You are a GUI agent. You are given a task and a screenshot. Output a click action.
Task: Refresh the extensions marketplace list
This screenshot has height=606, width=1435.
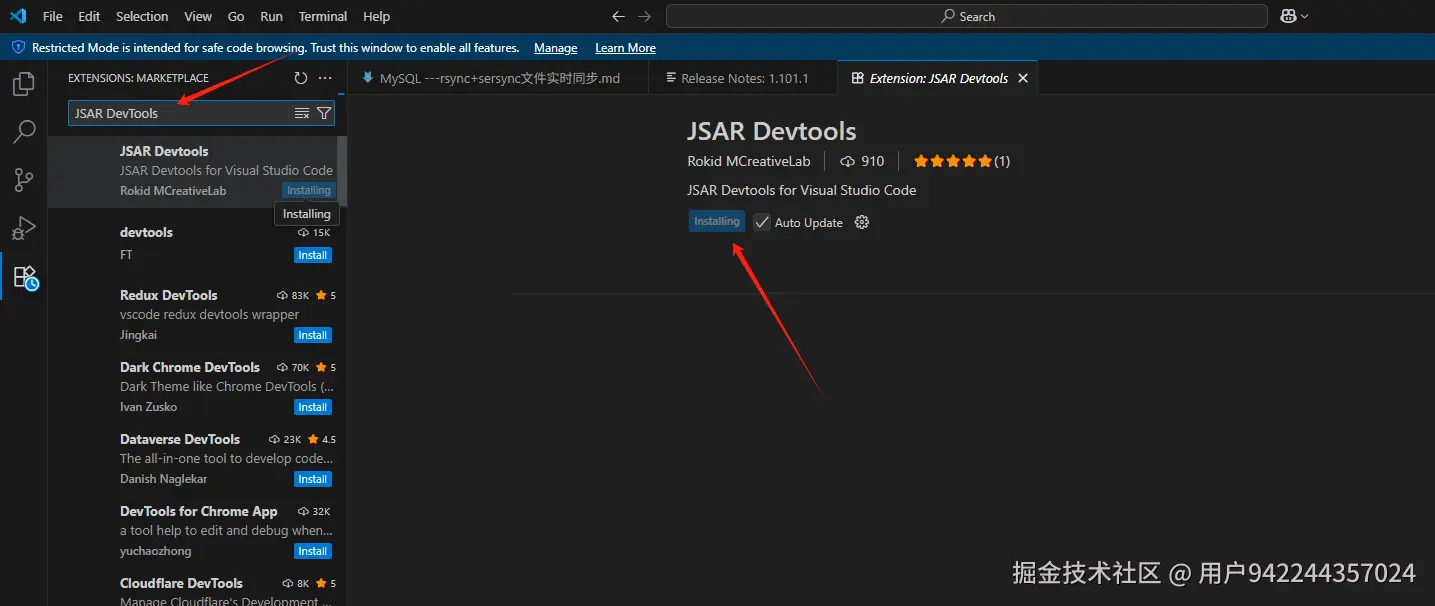click(301, 78)
